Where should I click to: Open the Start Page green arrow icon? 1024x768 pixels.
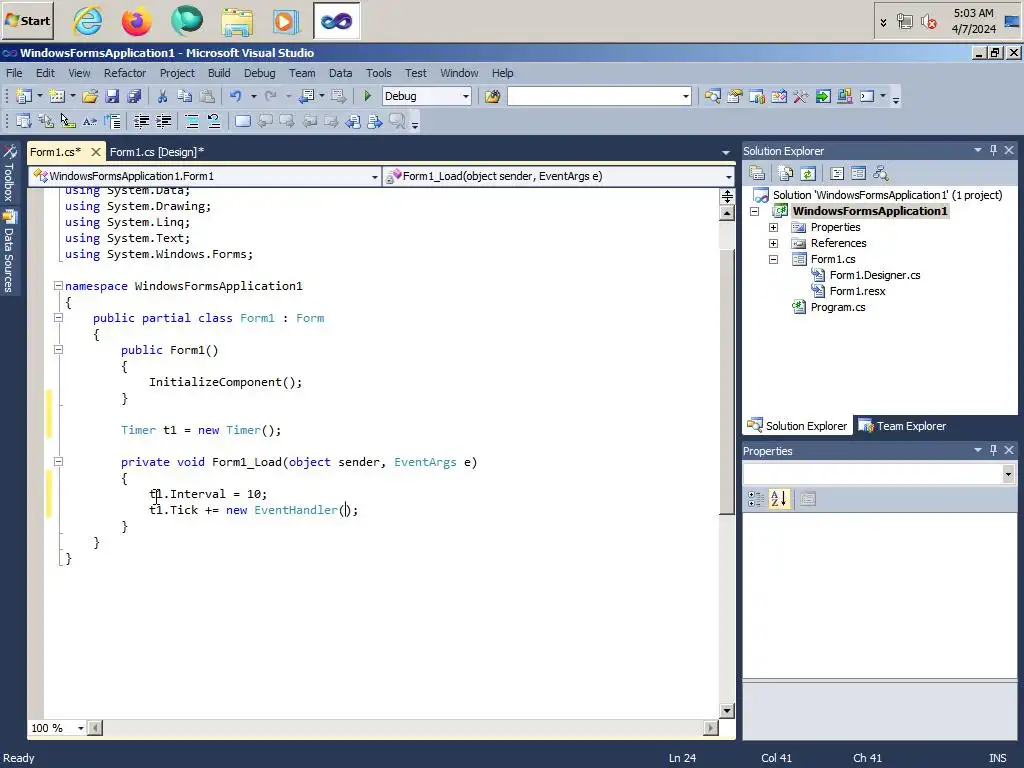pos(823,97)
